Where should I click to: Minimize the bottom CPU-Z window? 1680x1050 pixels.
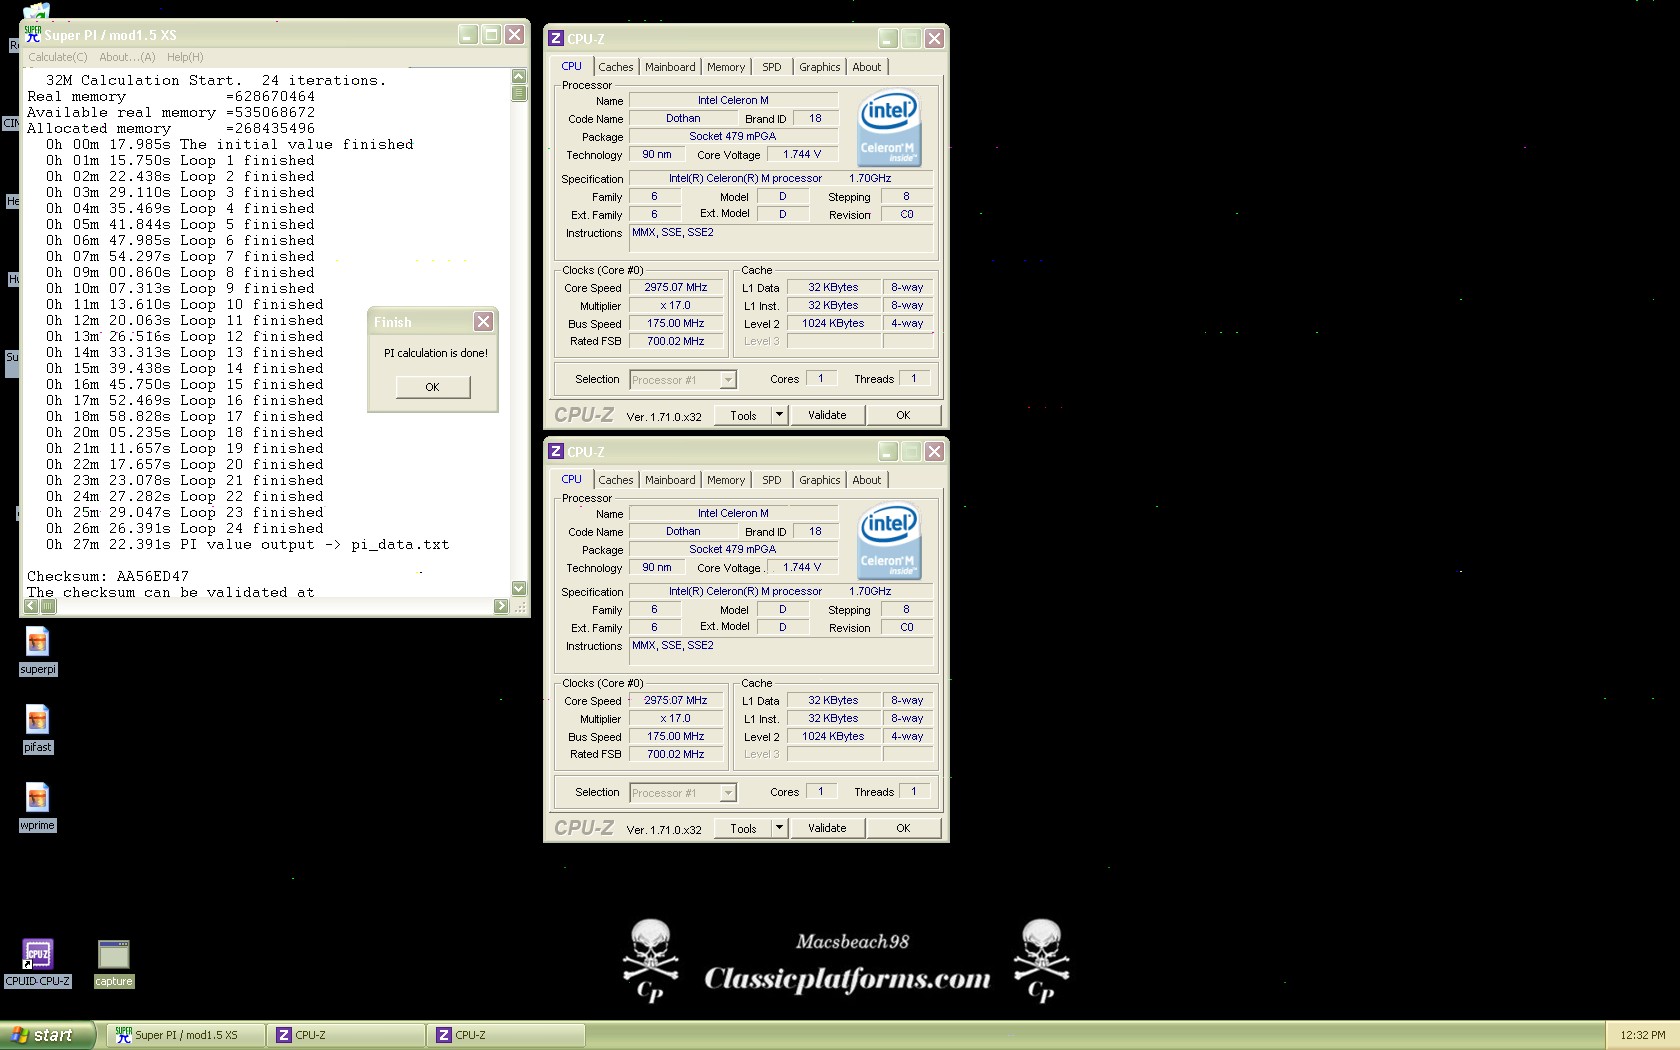click(x=888, y=451)
